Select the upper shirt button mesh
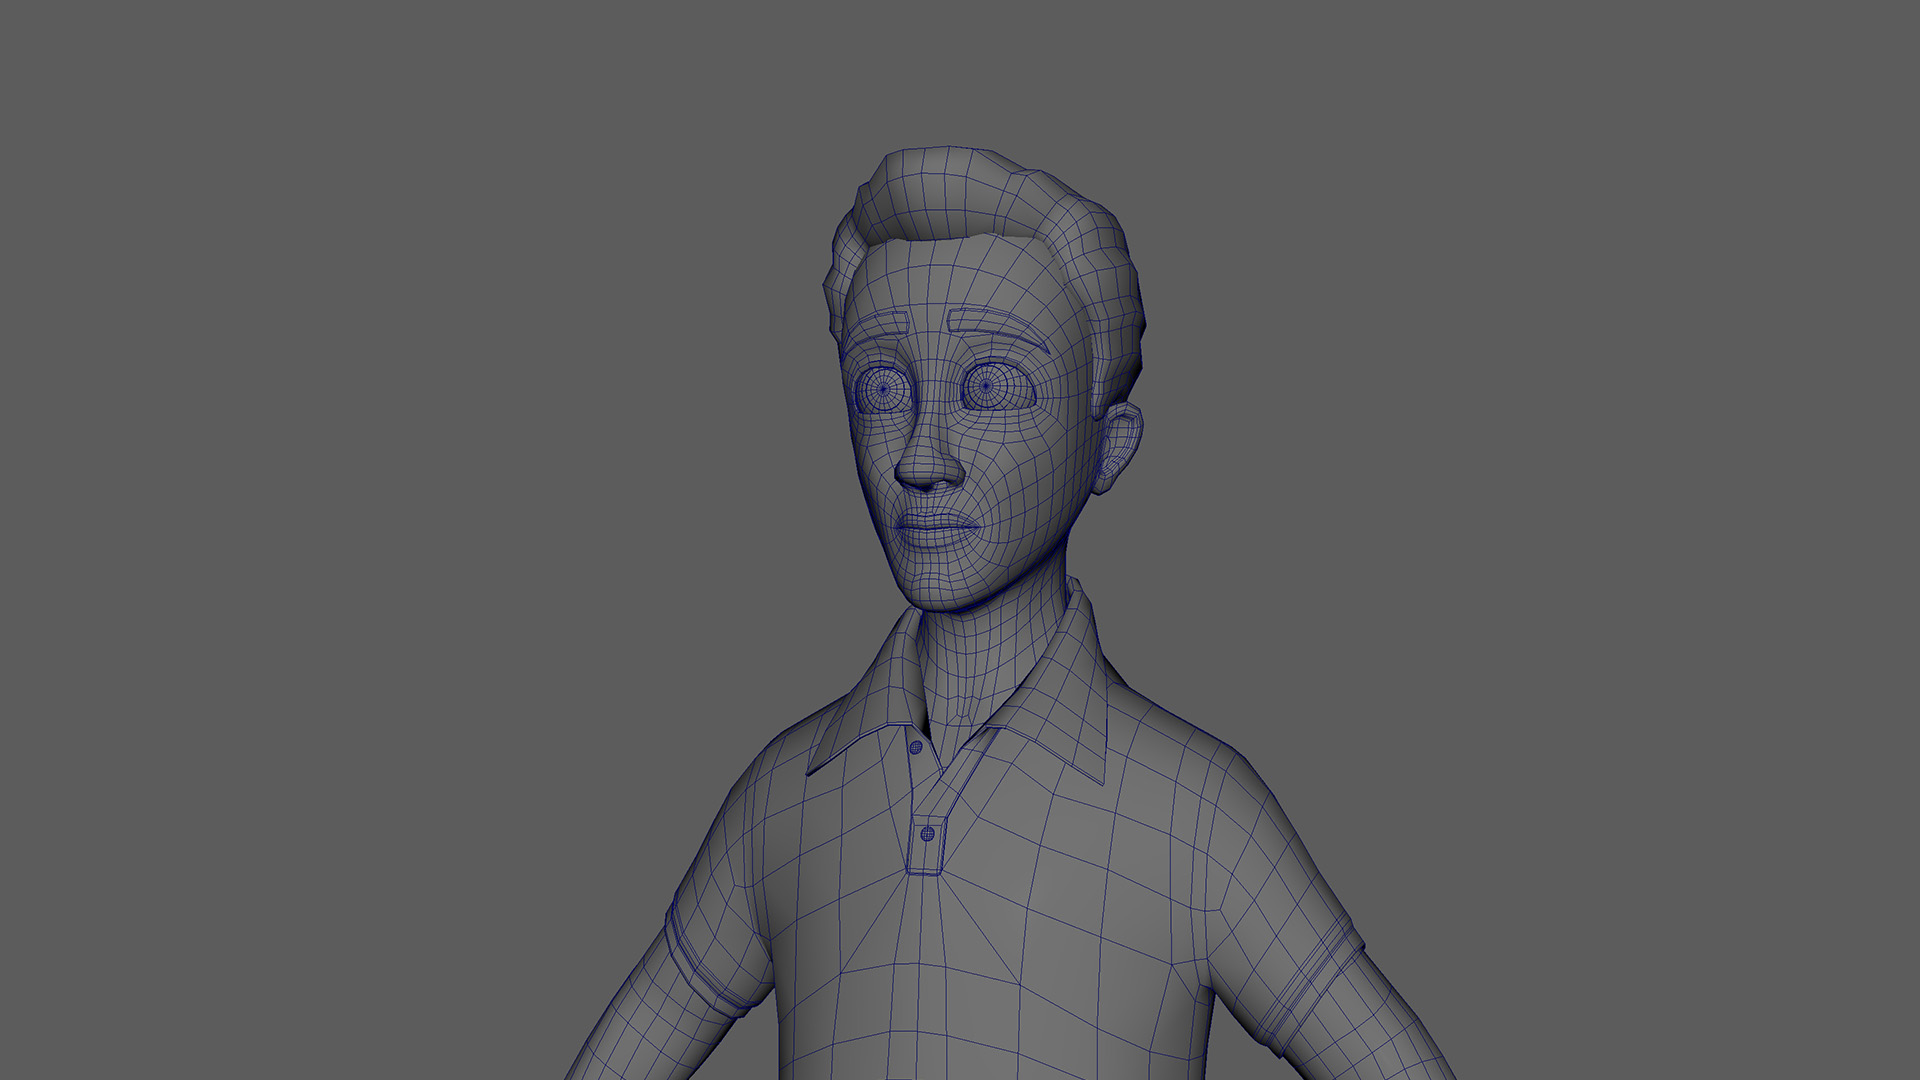This screenshot has width=1920, height=1080. pos(917,747)
